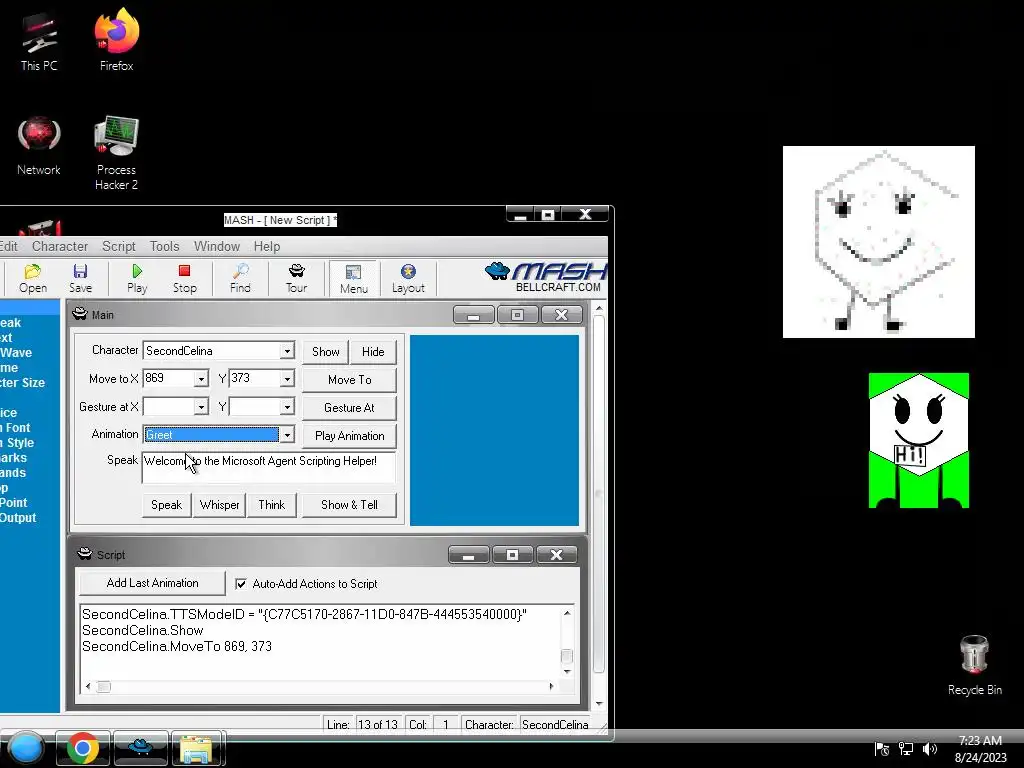Click the Move To button

349,379
